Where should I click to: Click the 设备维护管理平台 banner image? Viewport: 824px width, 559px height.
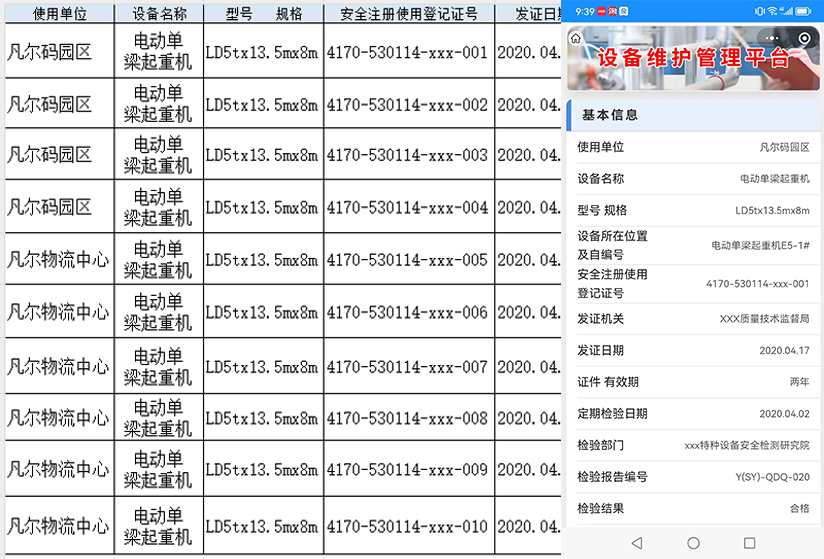[692, 58]
